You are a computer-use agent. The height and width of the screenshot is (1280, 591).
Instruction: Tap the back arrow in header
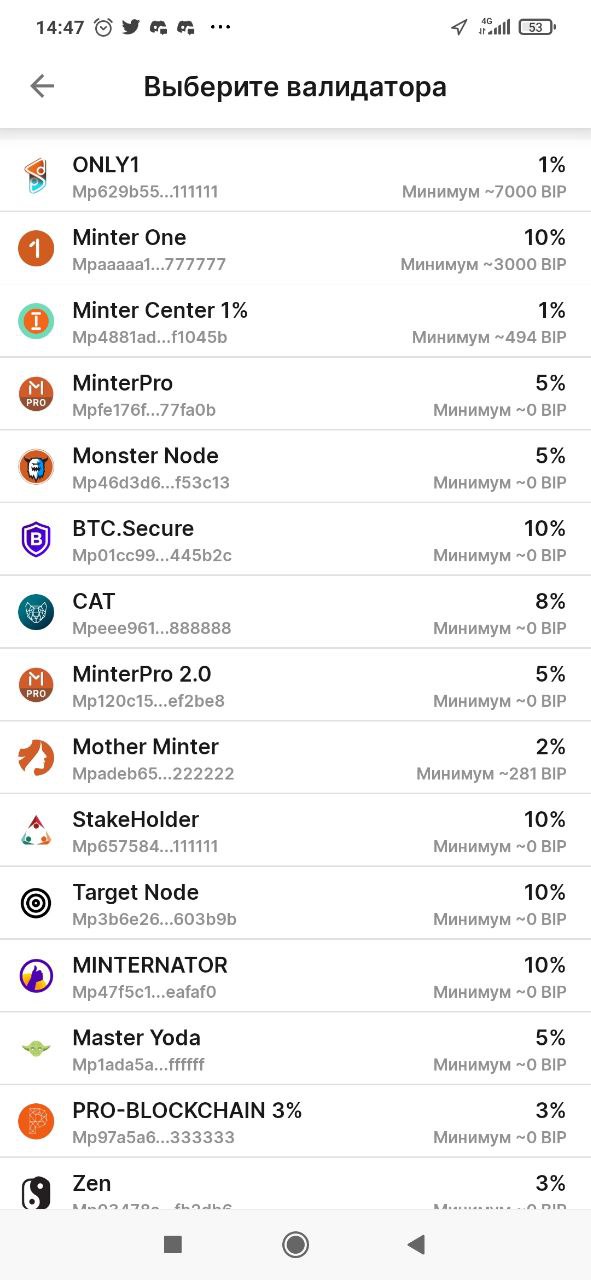point(42,86)
